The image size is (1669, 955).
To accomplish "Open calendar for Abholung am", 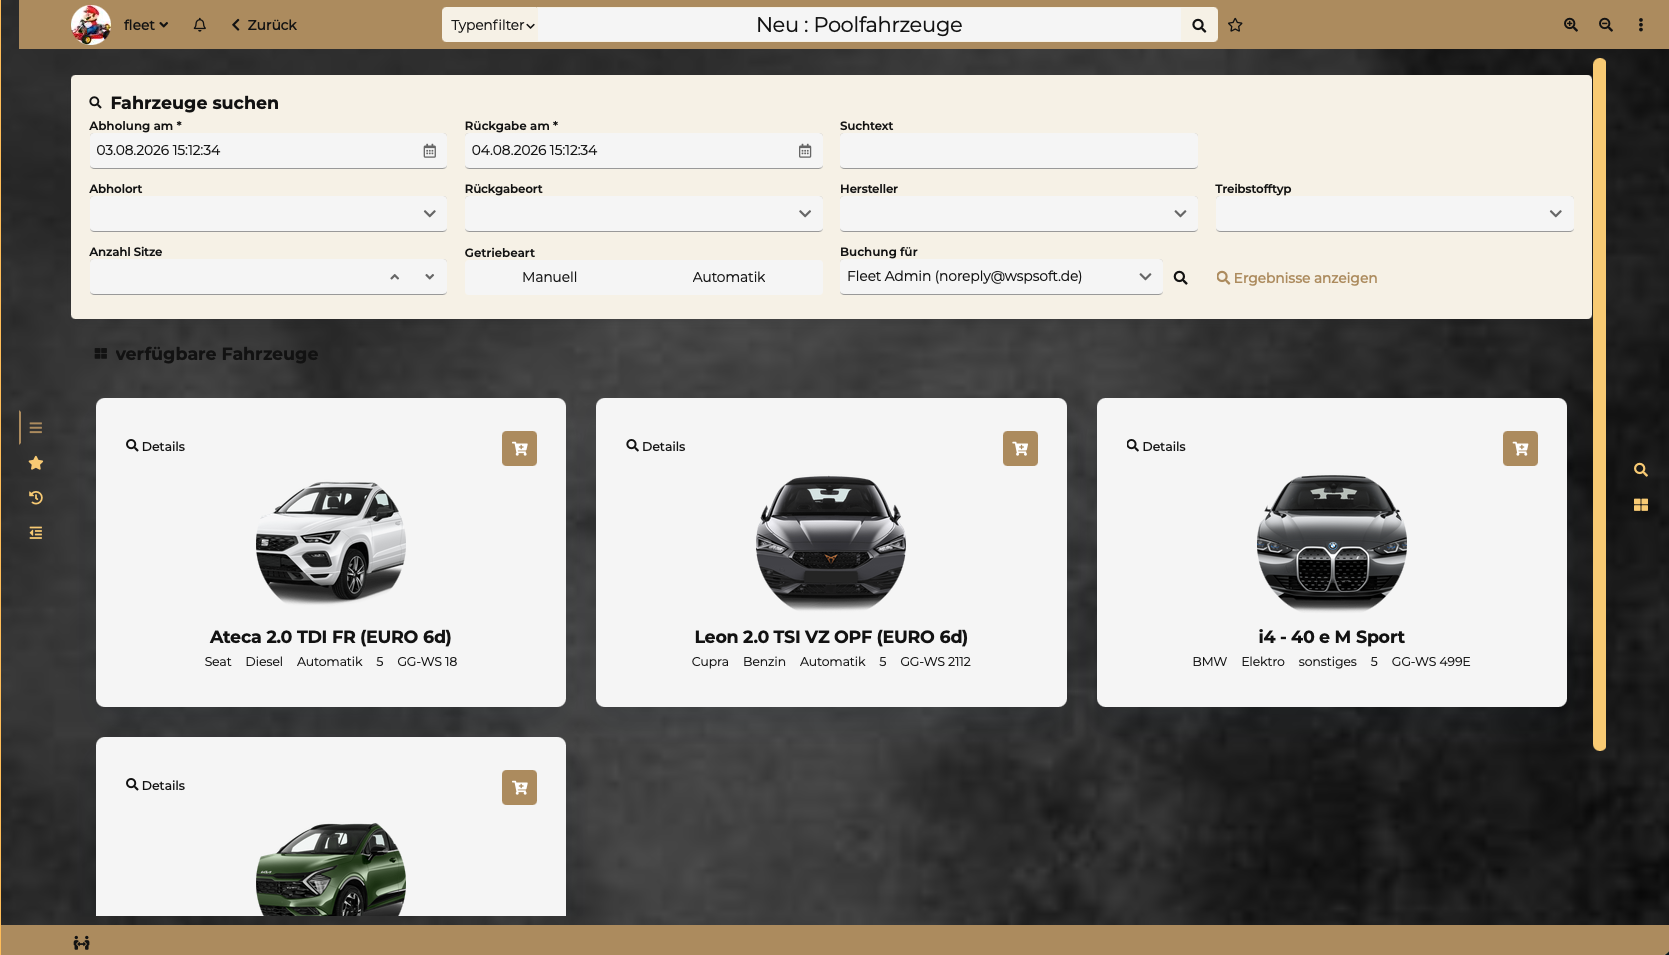I will point(430,151).
